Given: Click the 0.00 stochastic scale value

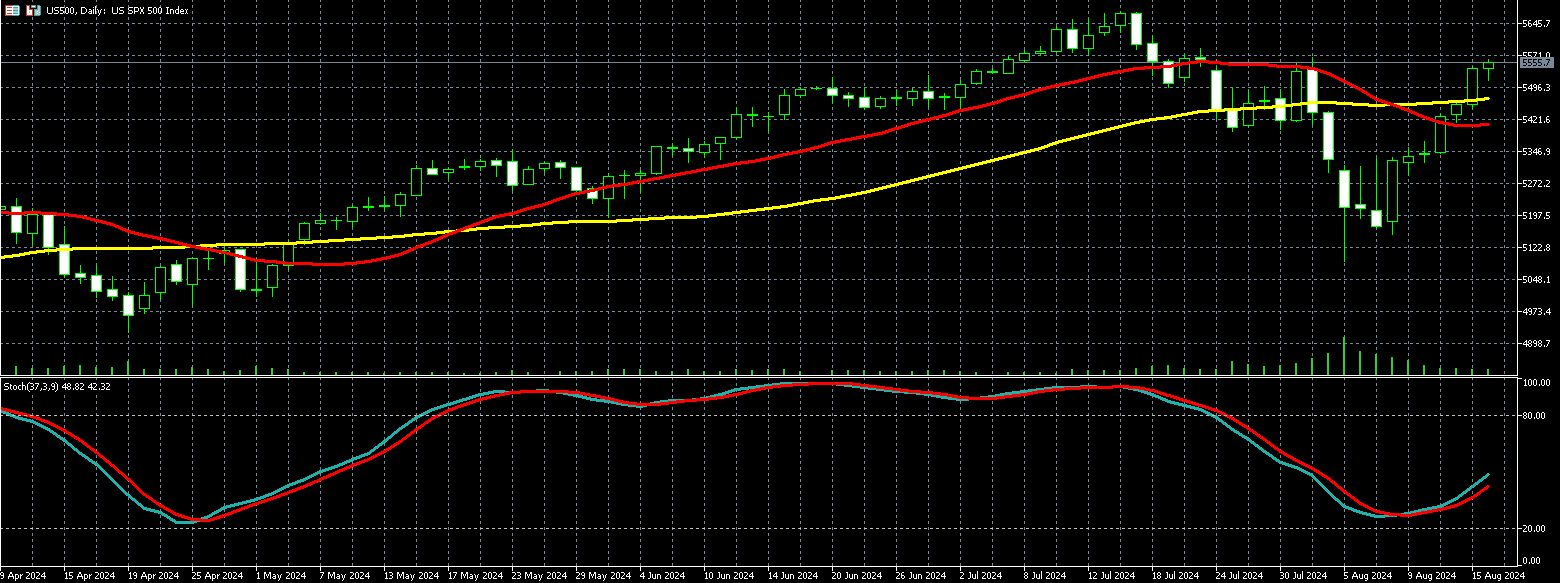Looking at the screenshot, I should pyautogui.click(x=1533, y=560).
